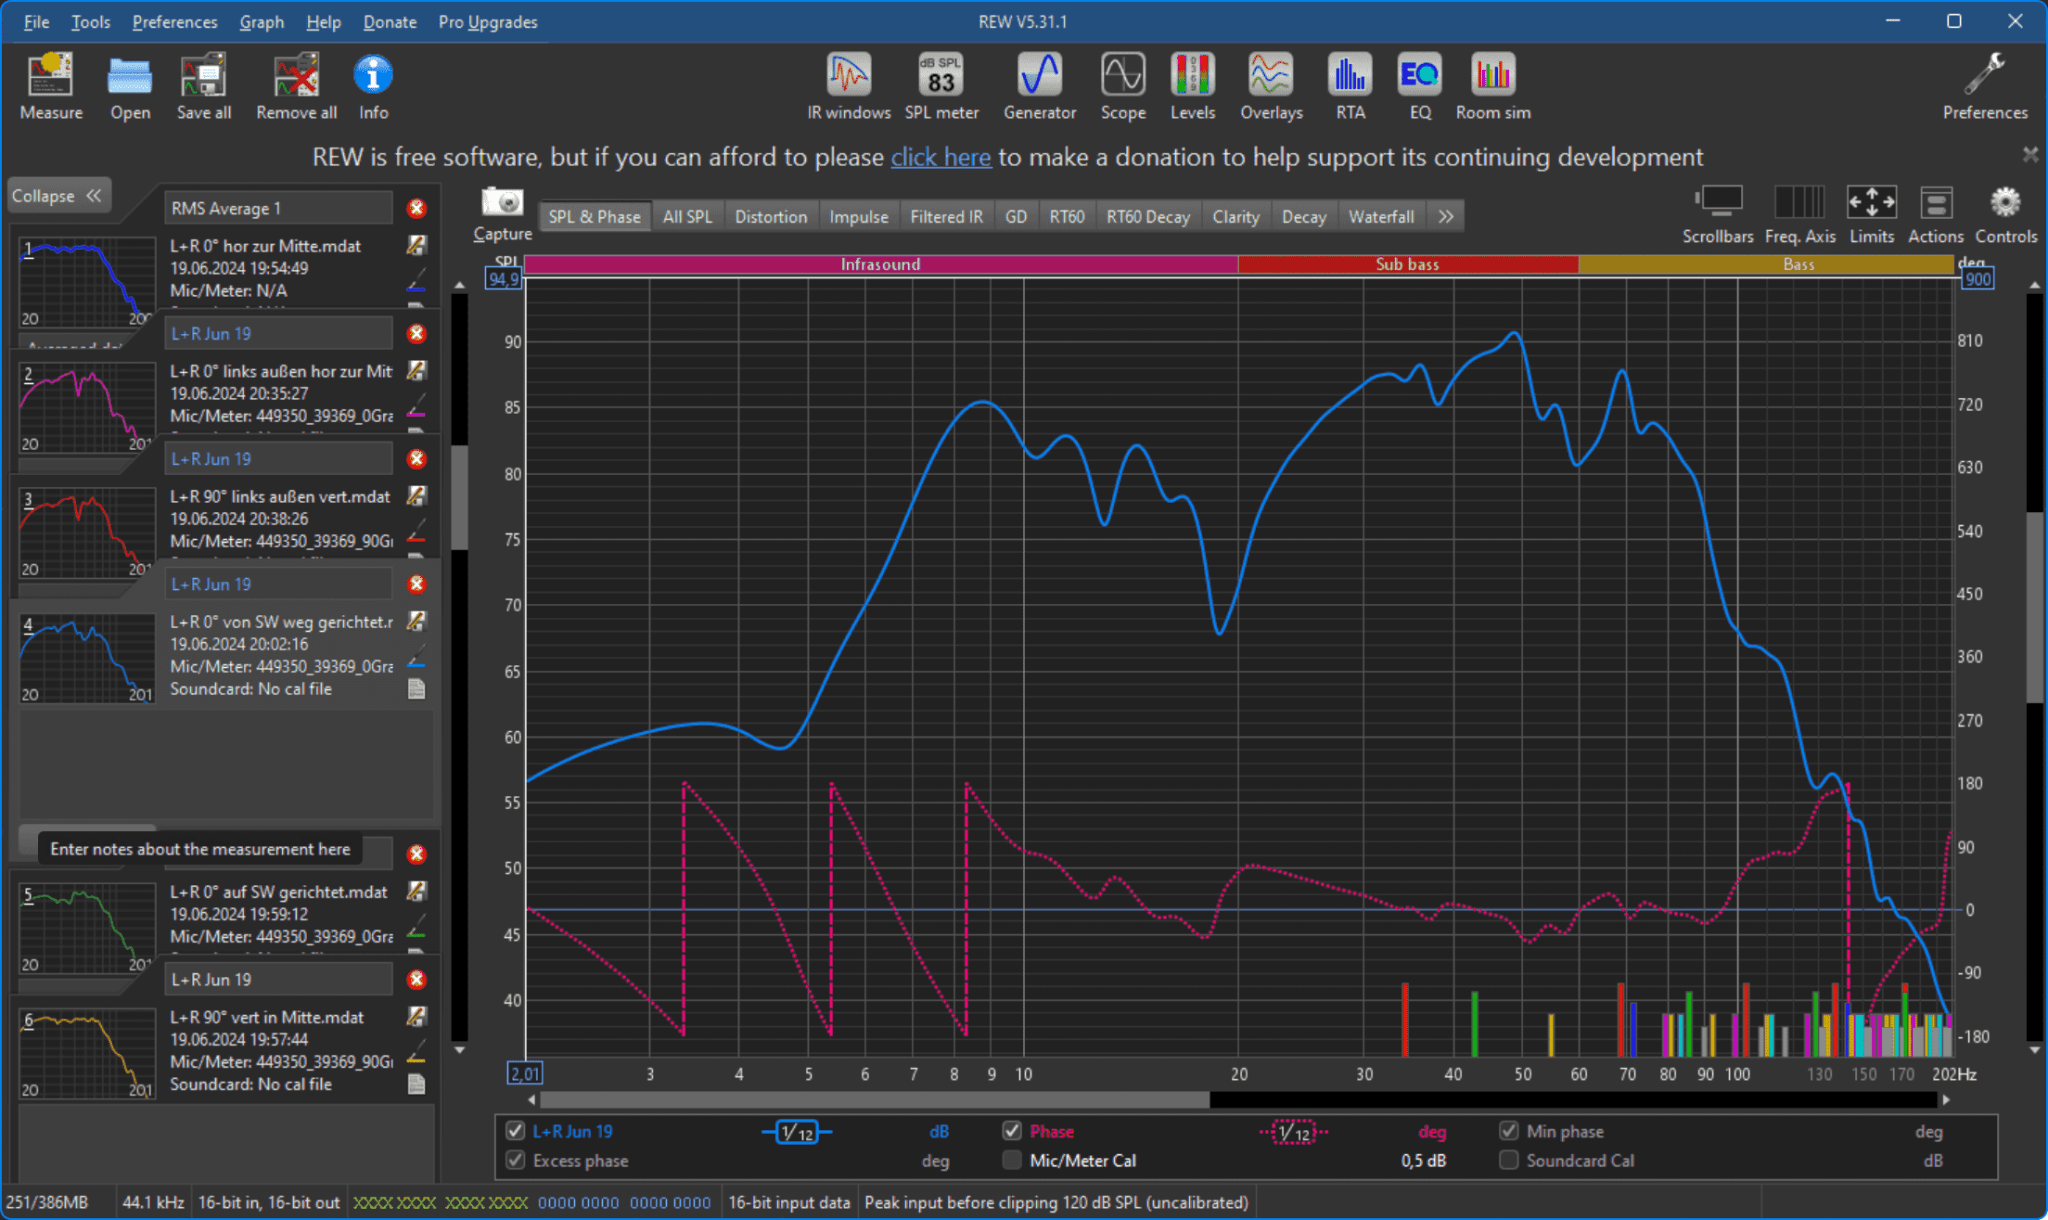Follow the click here donation link
2048x1220 pixels.
(941, 157)
